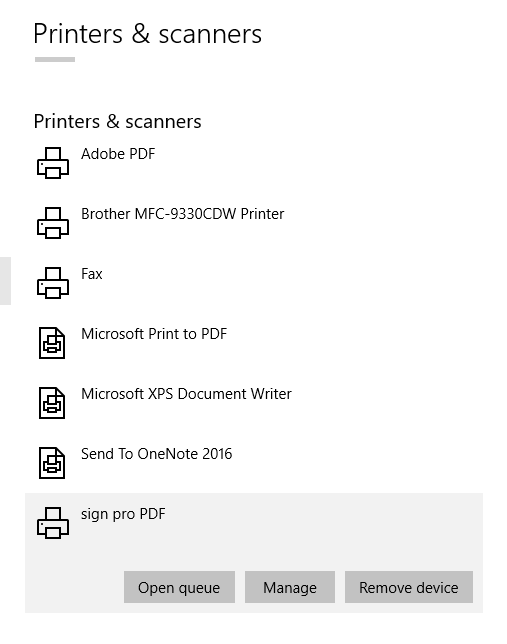
Task: Click the Manage button
Action: click(x=290, y=587)
